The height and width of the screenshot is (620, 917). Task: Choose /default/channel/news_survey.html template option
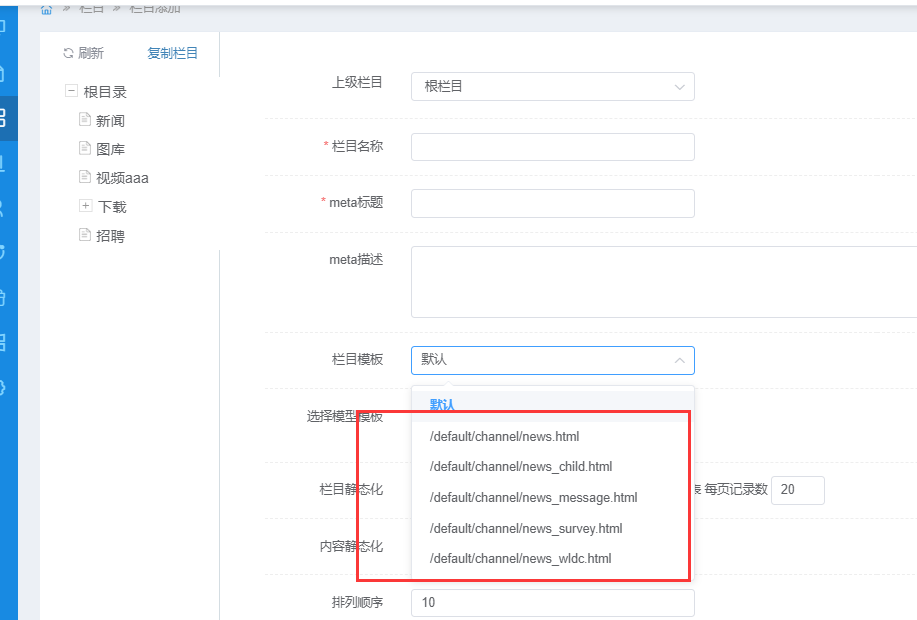click(553, 529)
